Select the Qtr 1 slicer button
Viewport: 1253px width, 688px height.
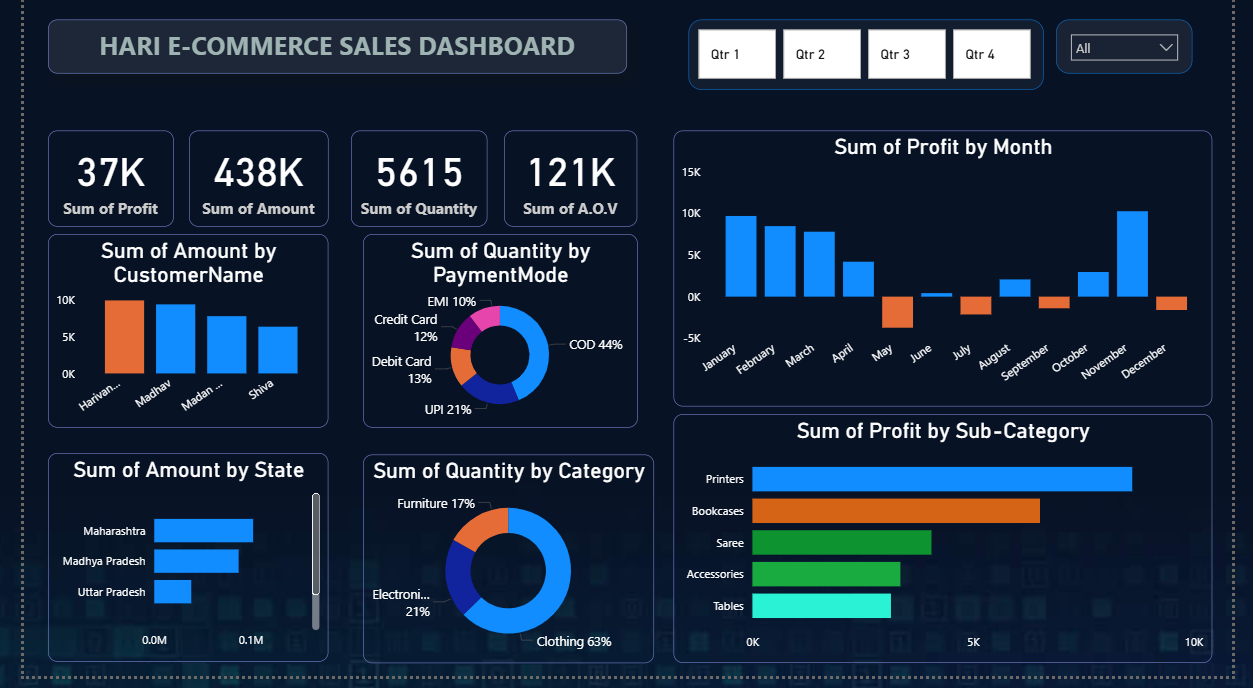(737, 53)
